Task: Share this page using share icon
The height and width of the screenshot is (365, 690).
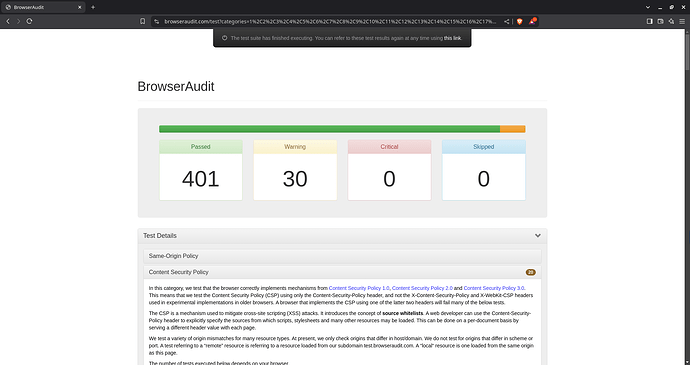Action: 507,21
